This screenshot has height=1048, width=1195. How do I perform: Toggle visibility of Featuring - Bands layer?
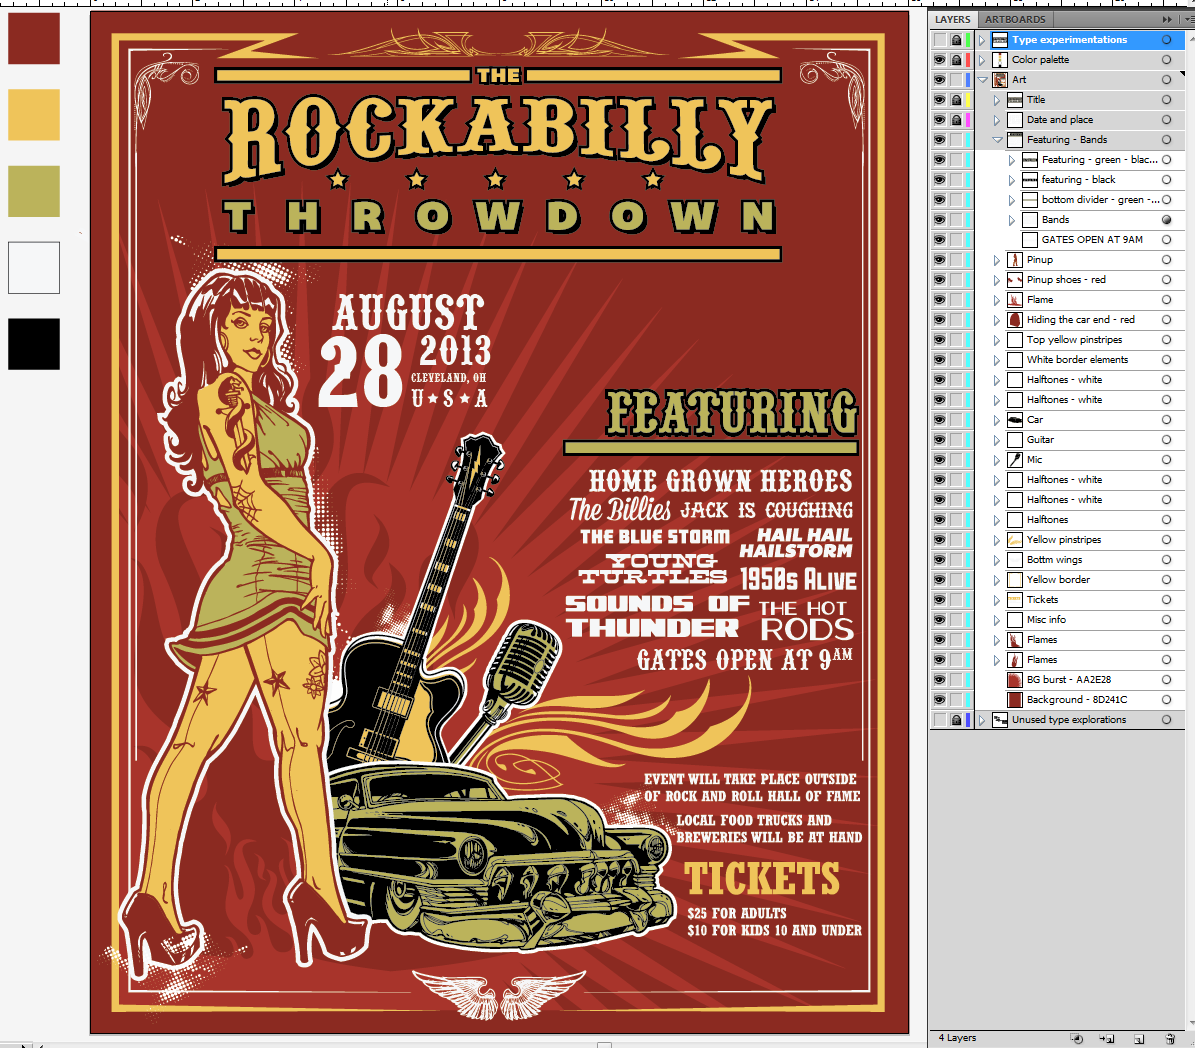(x=940, y=139)
